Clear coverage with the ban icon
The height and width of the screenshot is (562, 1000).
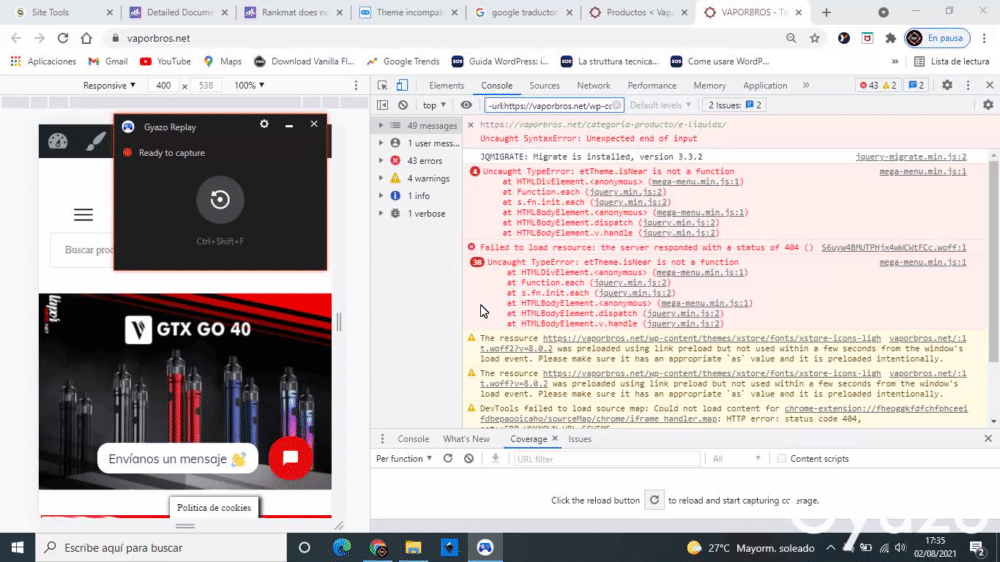469,459
